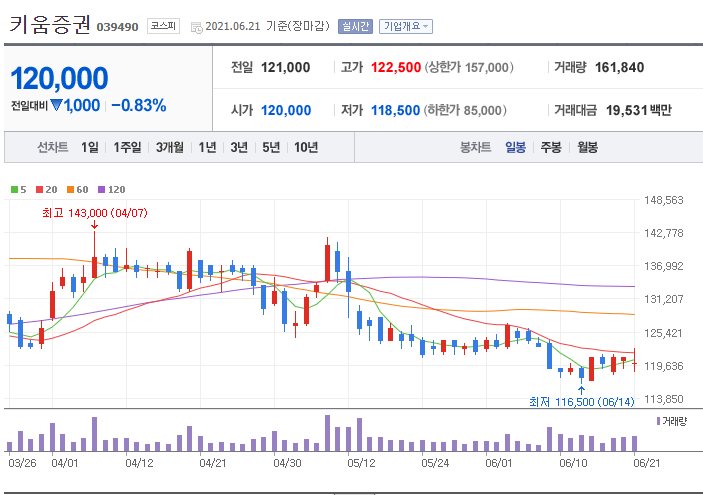Select the 3개월 line chart tab

[169, 147]
